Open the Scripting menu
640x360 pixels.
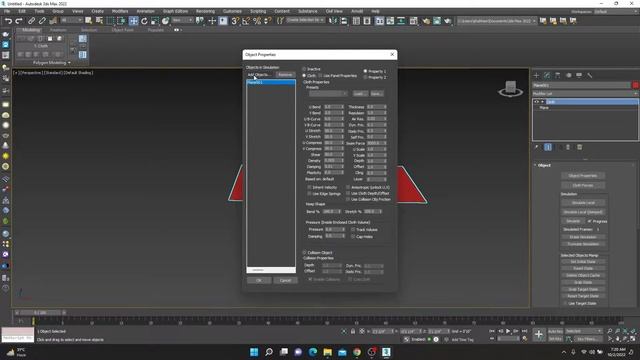(258, 11)
